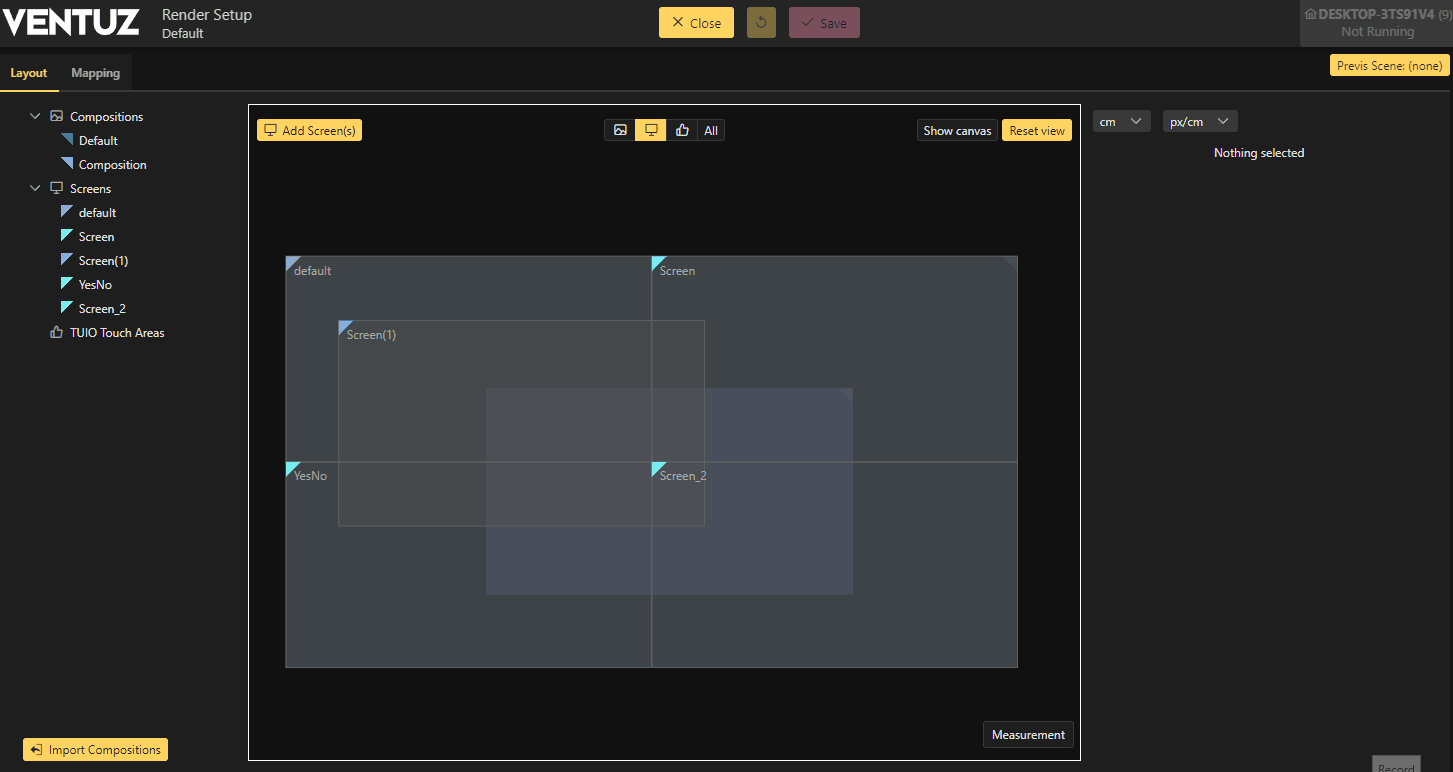
Task: Toggle Show canvas
Action: pos(957,130)
